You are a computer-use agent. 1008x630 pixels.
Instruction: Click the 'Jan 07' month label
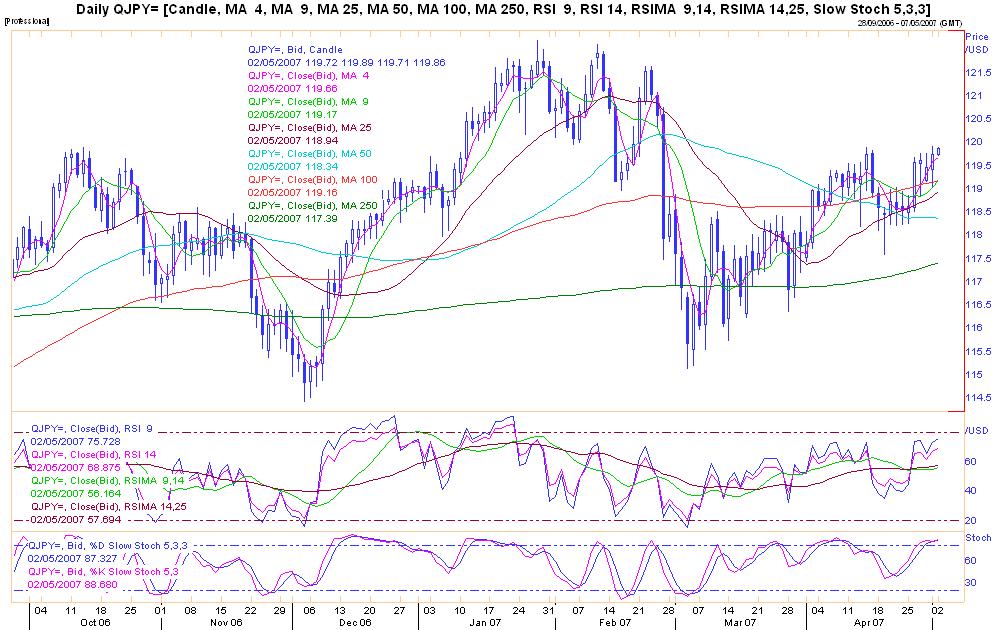(x=485, y=623)
